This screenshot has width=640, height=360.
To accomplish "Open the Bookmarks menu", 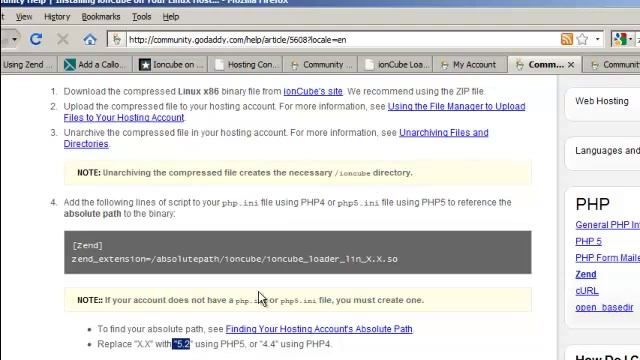I will [x=101, y=17].
